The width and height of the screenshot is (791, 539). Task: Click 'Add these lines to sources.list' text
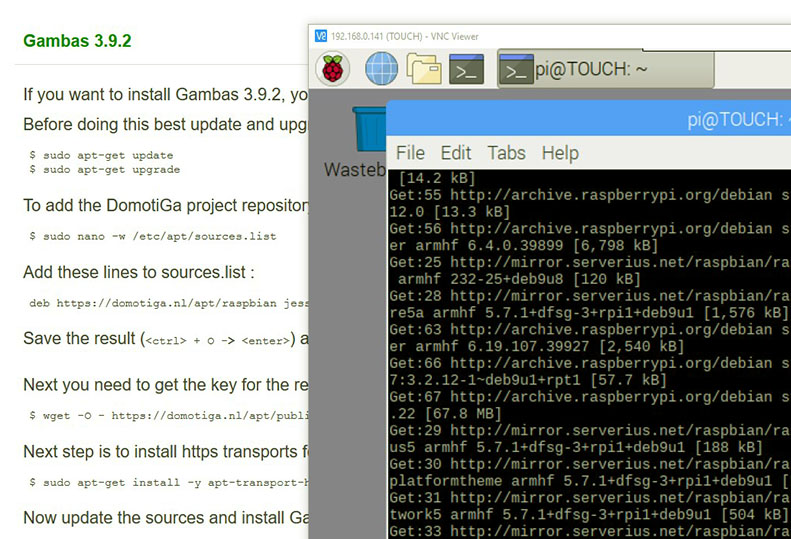[x=139, y=272]
